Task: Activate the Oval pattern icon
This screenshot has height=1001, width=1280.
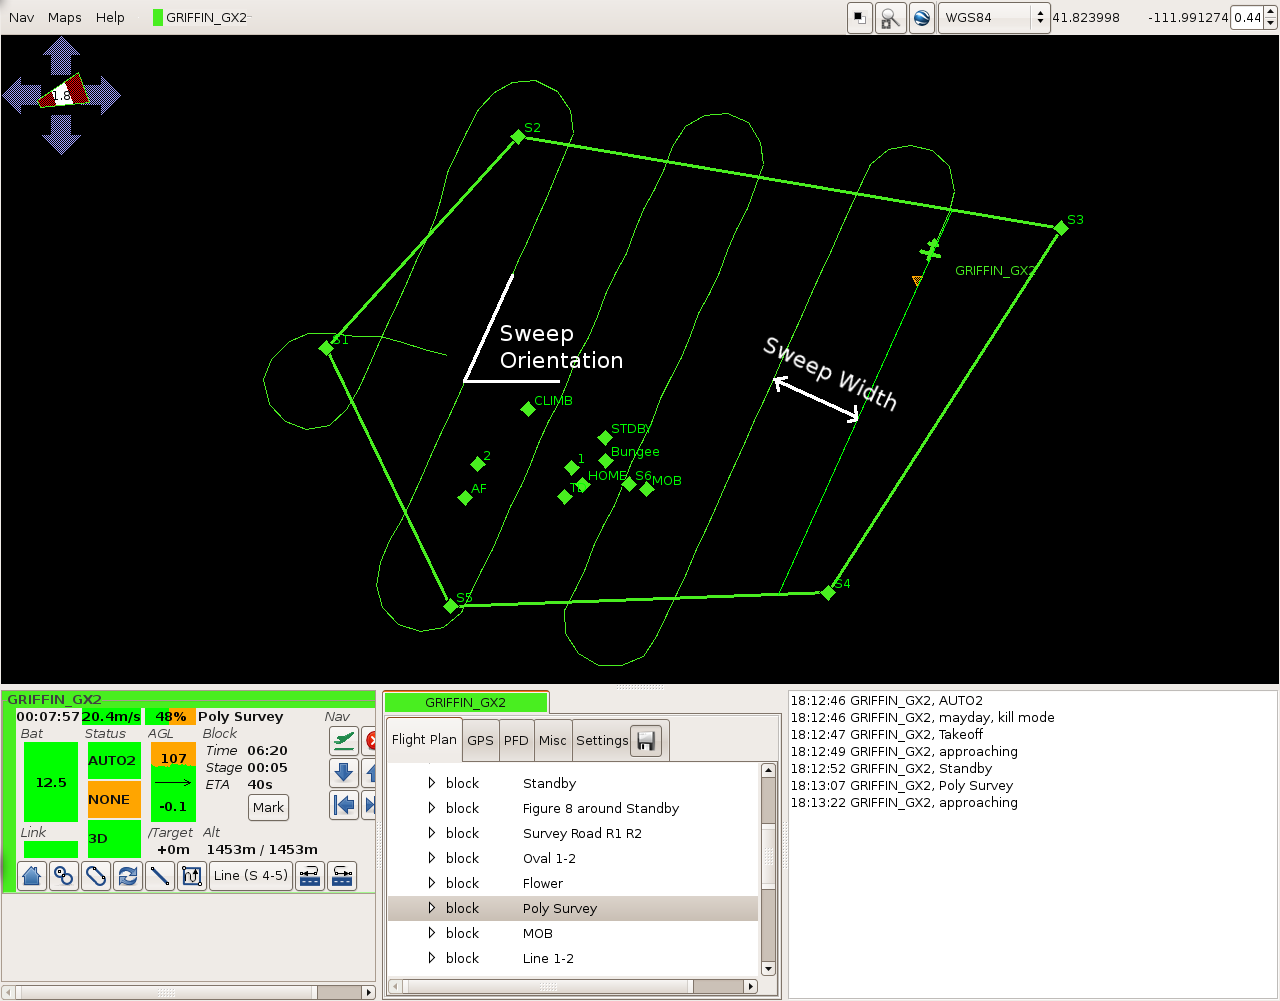Action: pyautogui.click(x=96, y=876)
